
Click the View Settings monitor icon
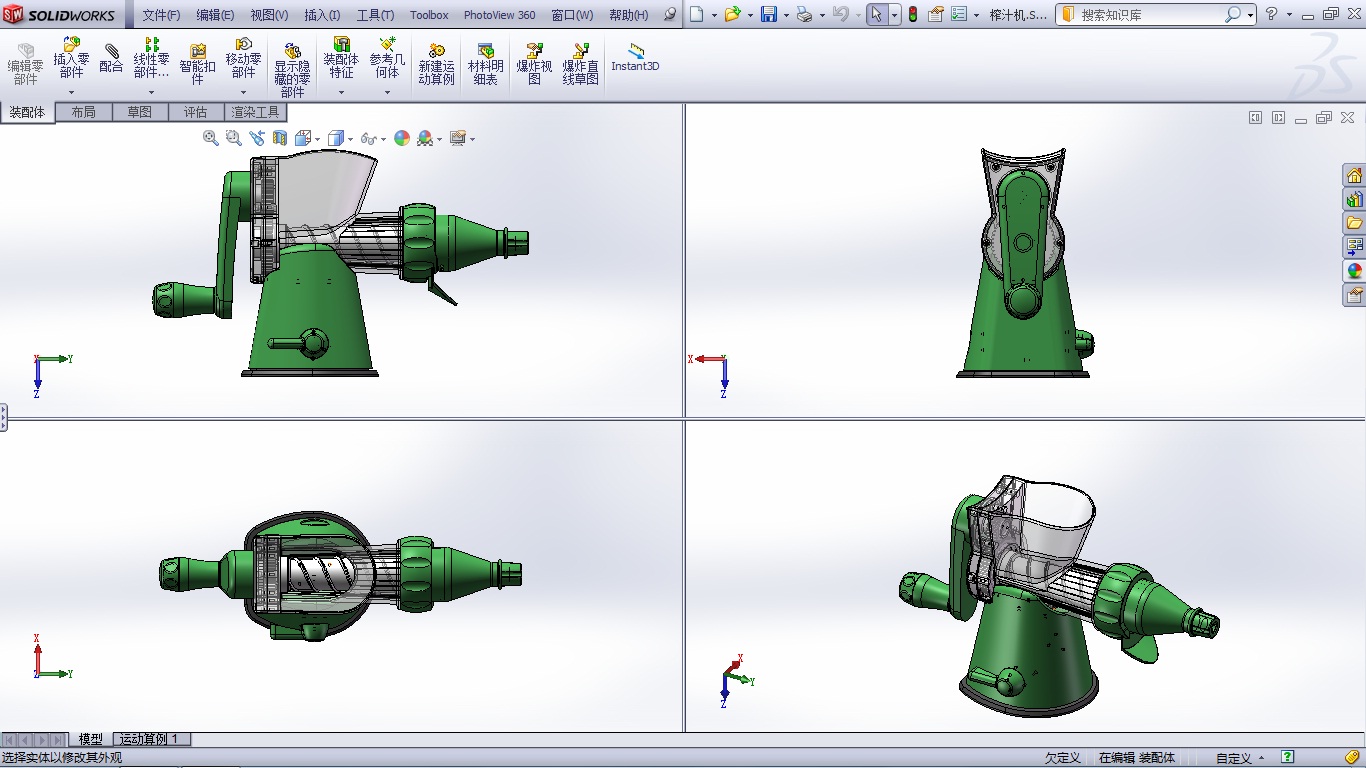(458, 138)
